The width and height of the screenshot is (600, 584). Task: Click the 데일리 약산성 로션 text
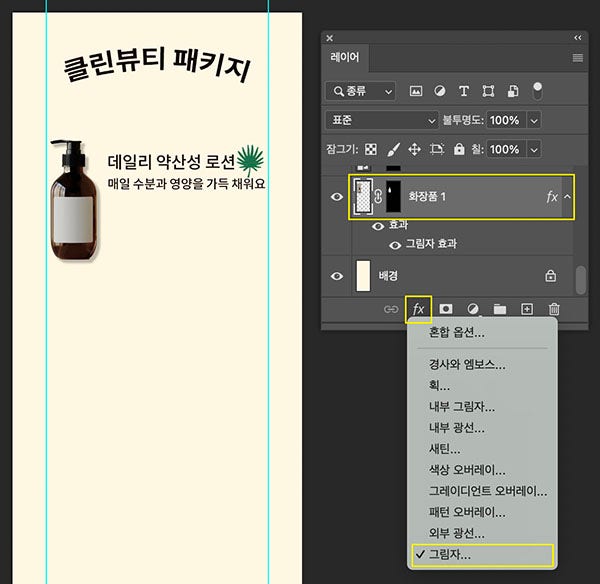click(171, 162)
